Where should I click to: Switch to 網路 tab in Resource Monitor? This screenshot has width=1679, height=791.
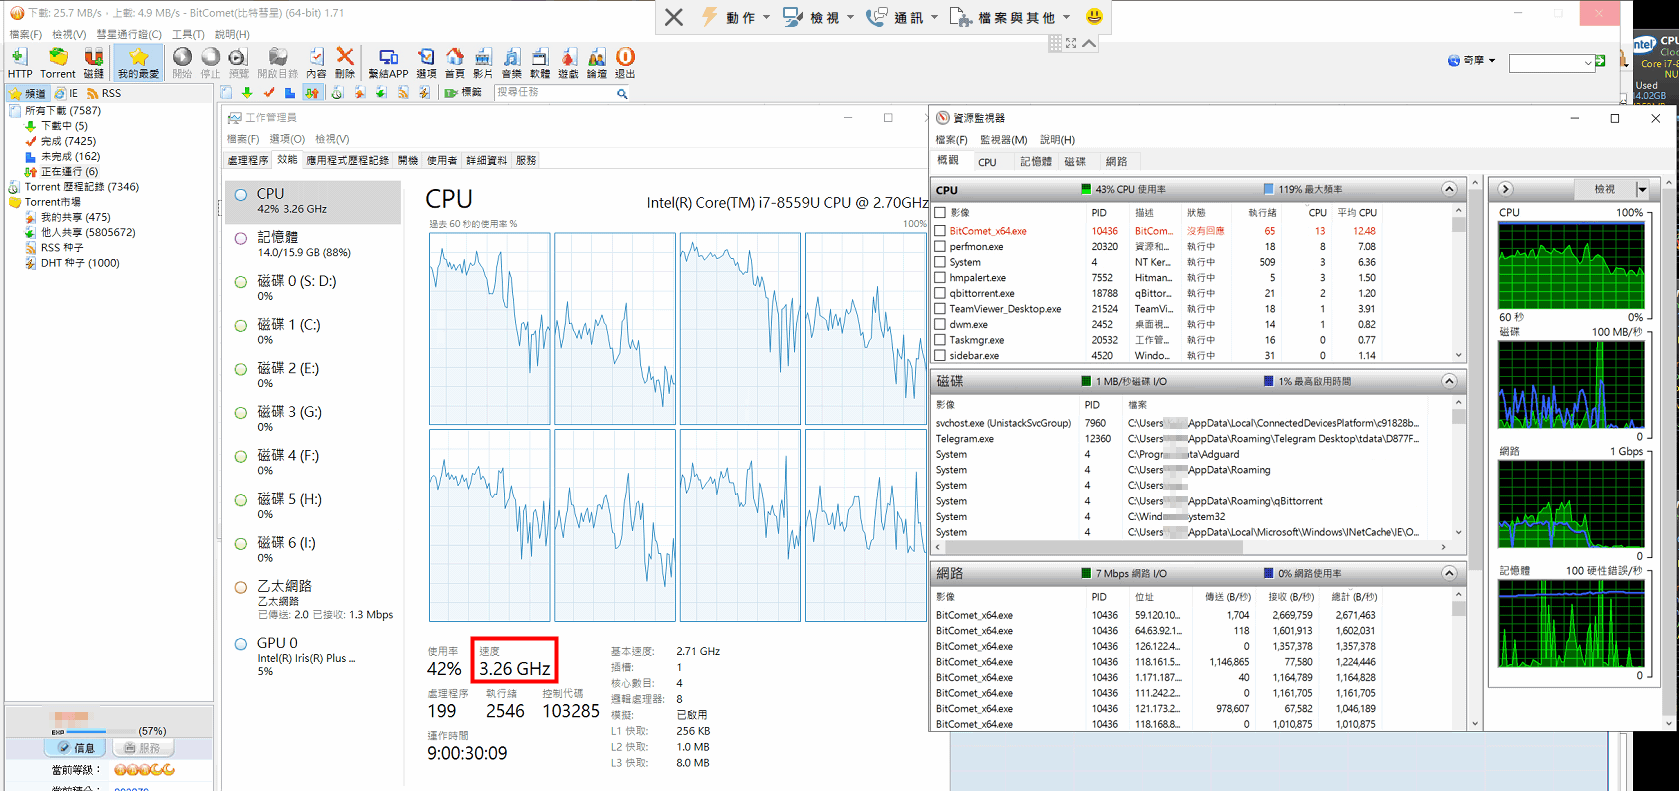click(1116, 162)
